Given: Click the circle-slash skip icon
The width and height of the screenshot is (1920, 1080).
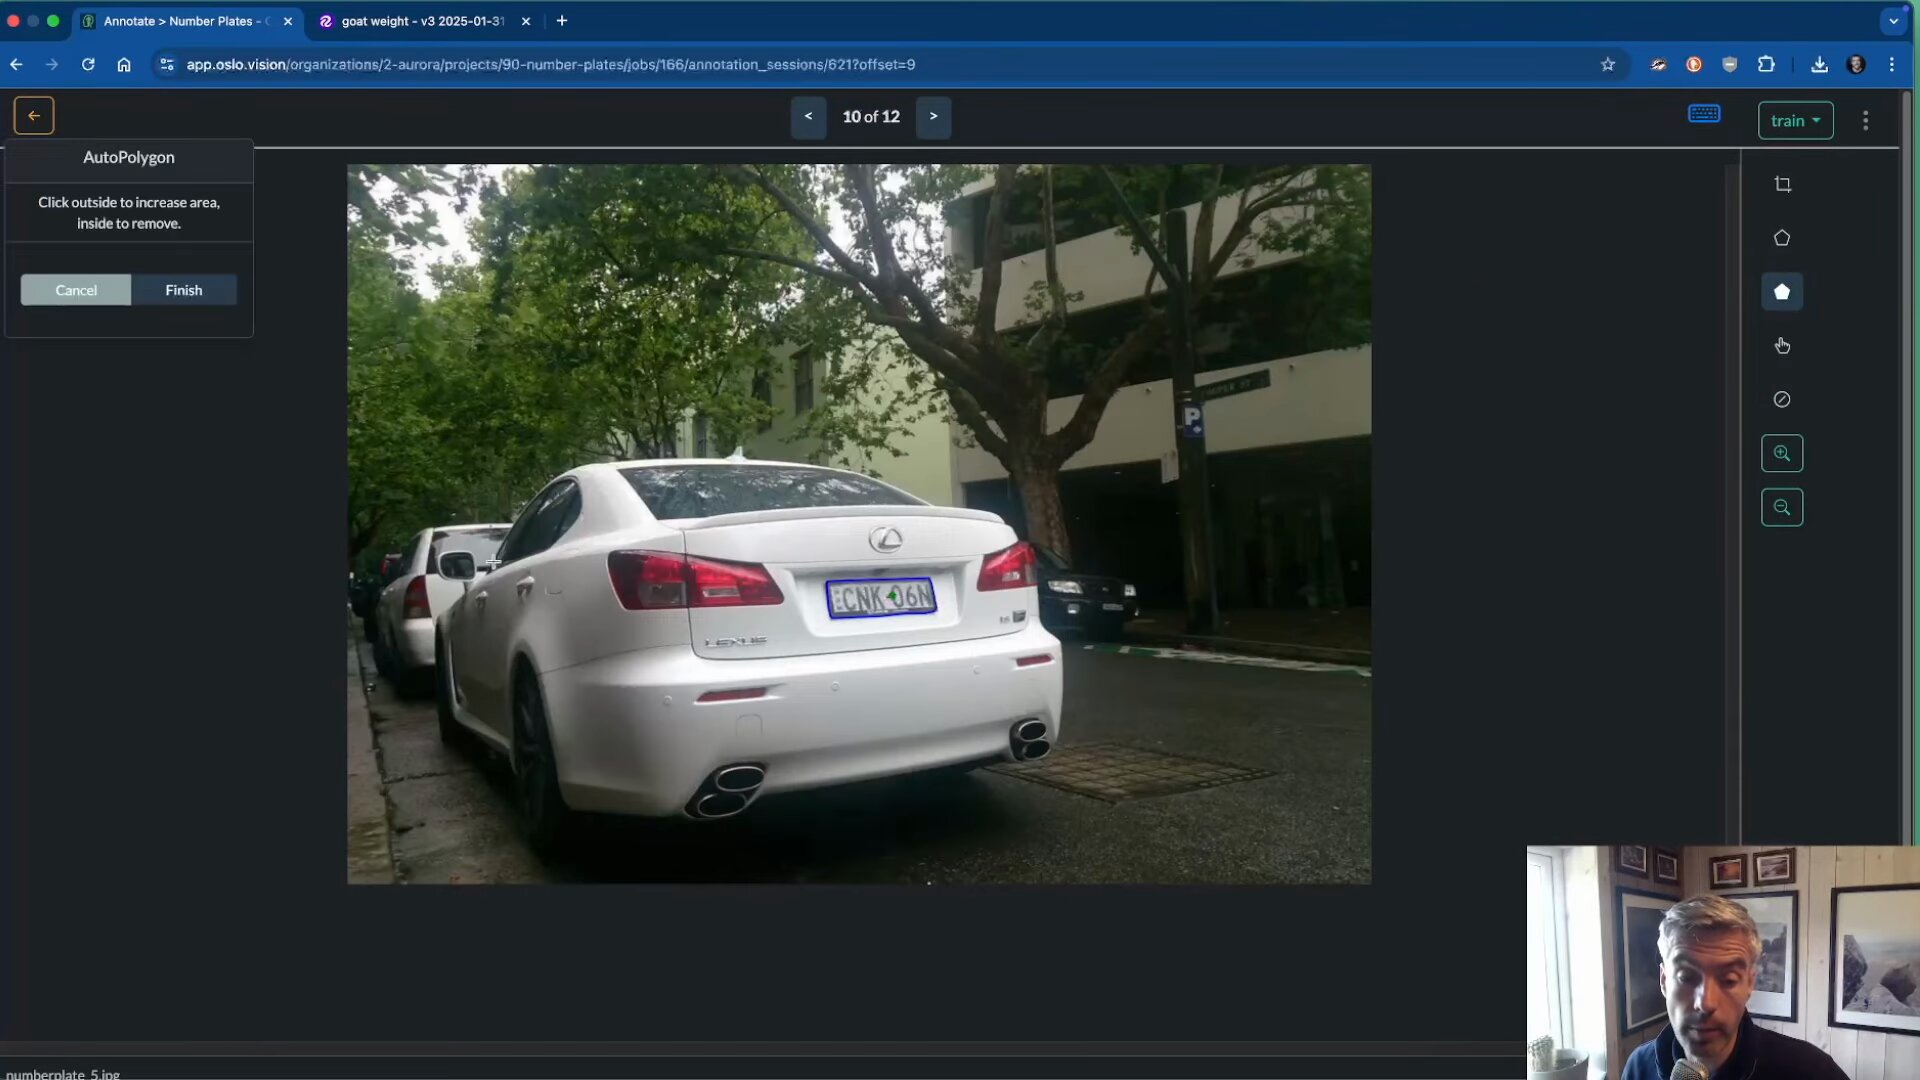Looking at the screenshot, I should point(1782,399).
